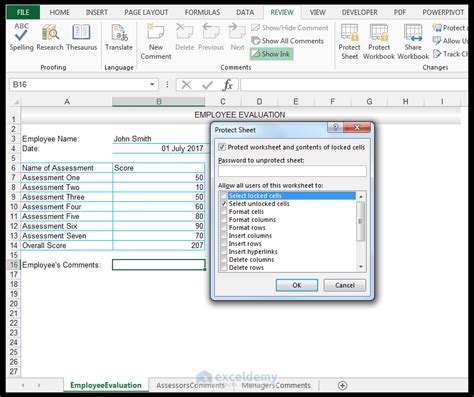Image resolution: width=474 pixels, height=397 pixels.
Task: Open the Research pane
Action: (50, 37)
